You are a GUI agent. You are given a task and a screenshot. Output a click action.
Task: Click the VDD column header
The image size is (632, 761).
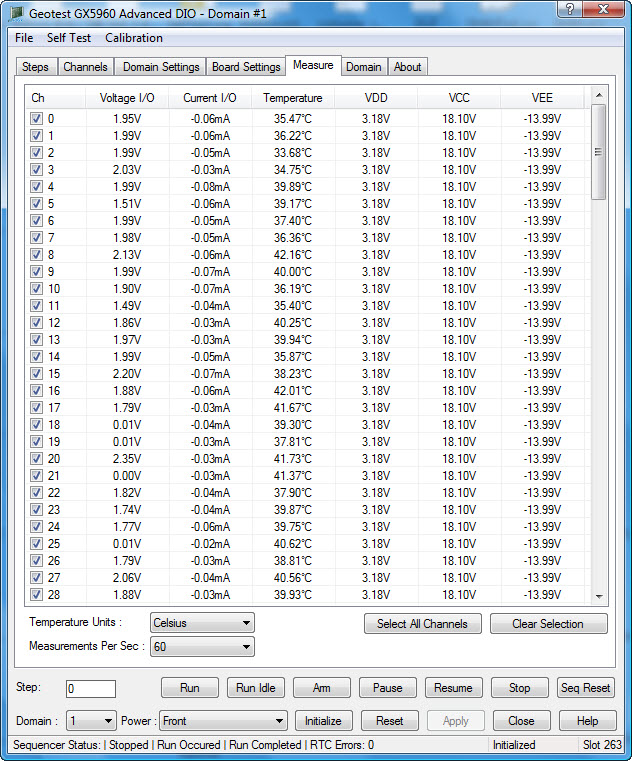(376, 98)
